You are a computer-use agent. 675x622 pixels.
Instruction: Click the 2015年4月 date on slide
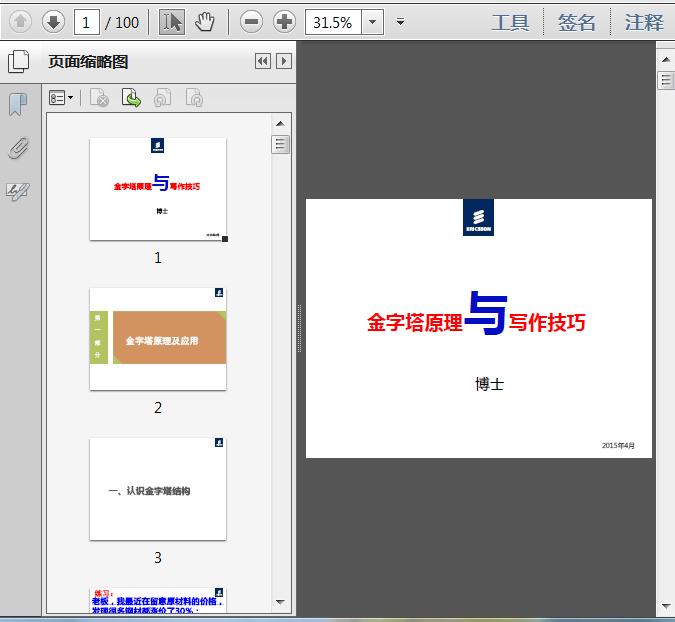618,446
